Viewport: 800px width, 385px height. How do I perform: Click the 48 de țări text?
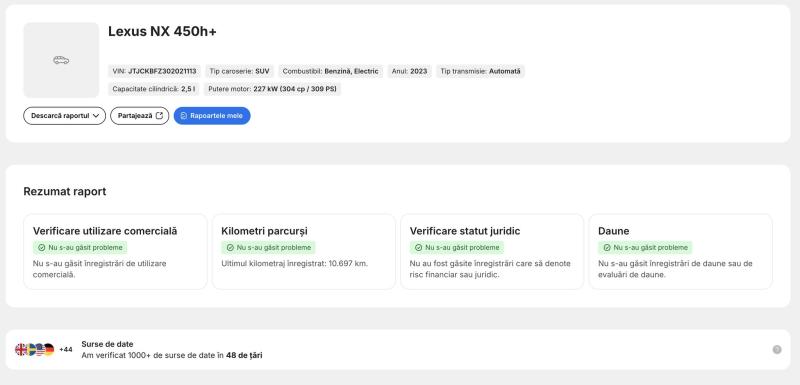click(x=244, y=355)
